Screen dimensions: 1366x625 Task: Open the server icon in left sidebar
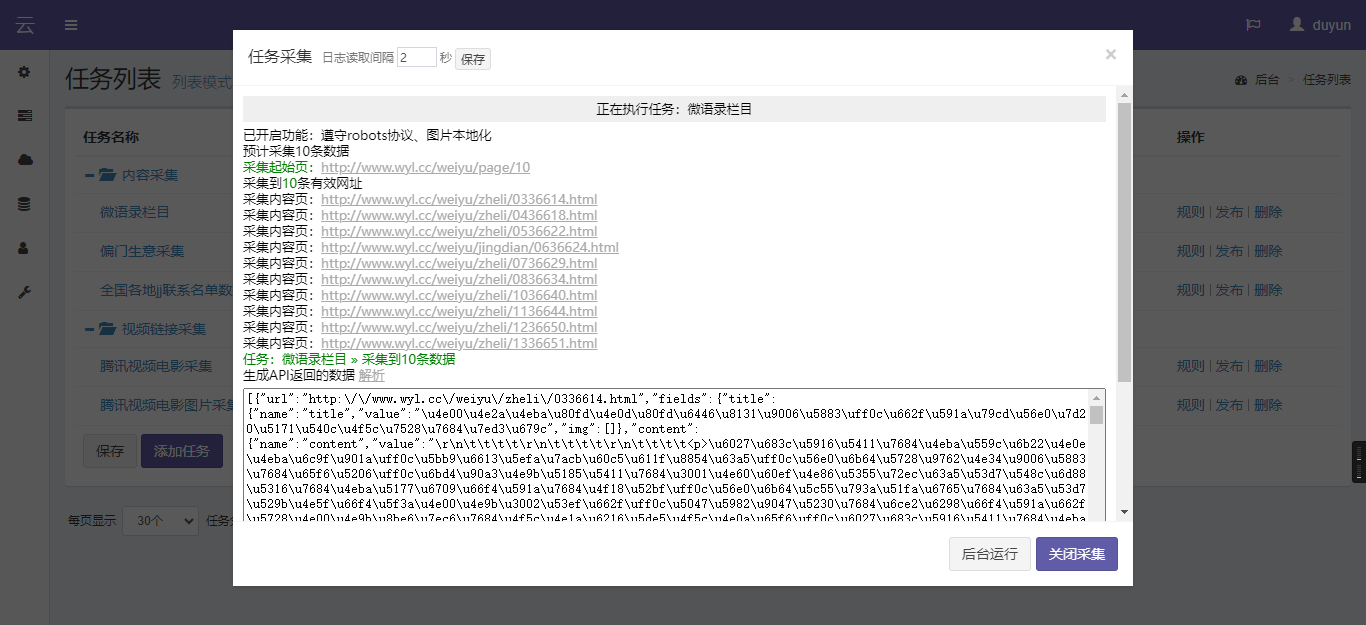click(x=24, y=116)
